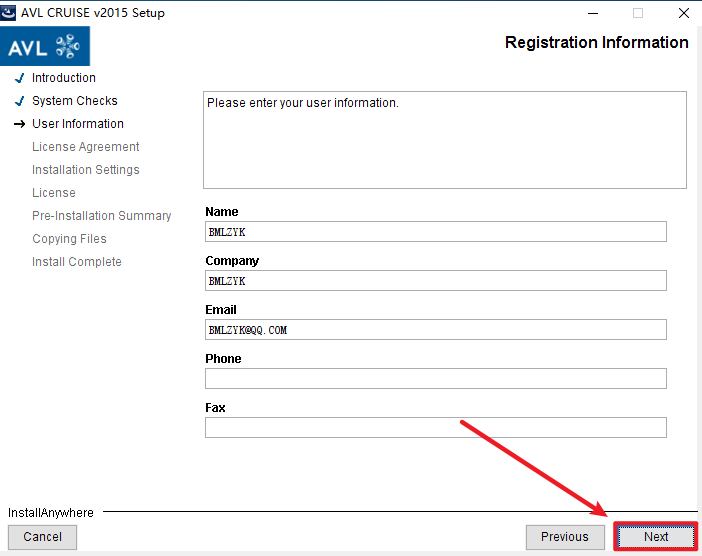Viewport: 702px width, 556px height.
Task: Click the empty Phone field
Action: 435,379
